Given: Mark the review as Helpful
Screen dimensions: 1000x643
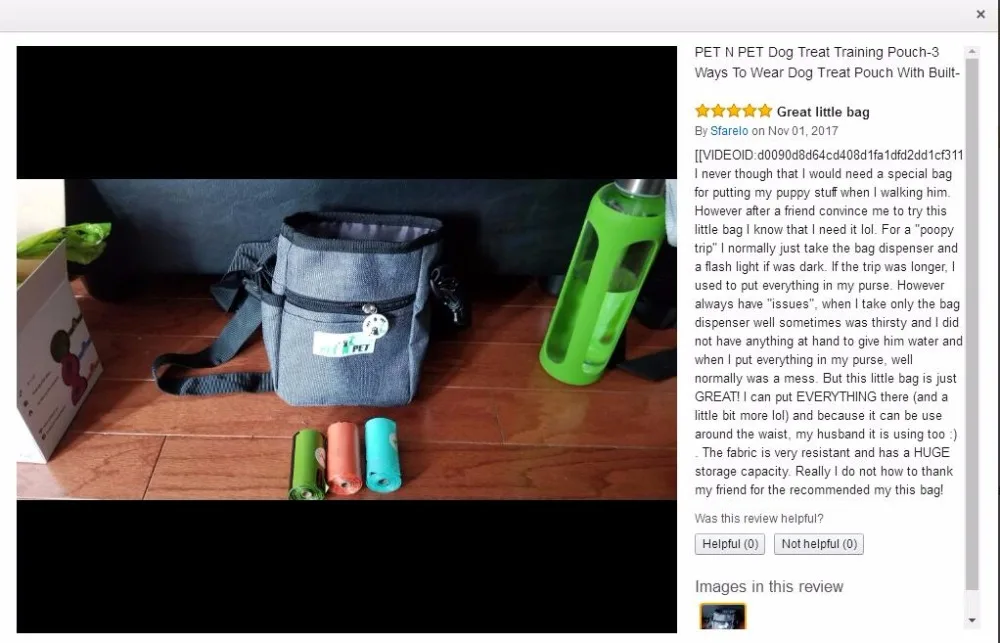Looking at the screenshot, I should pos(730,544).
